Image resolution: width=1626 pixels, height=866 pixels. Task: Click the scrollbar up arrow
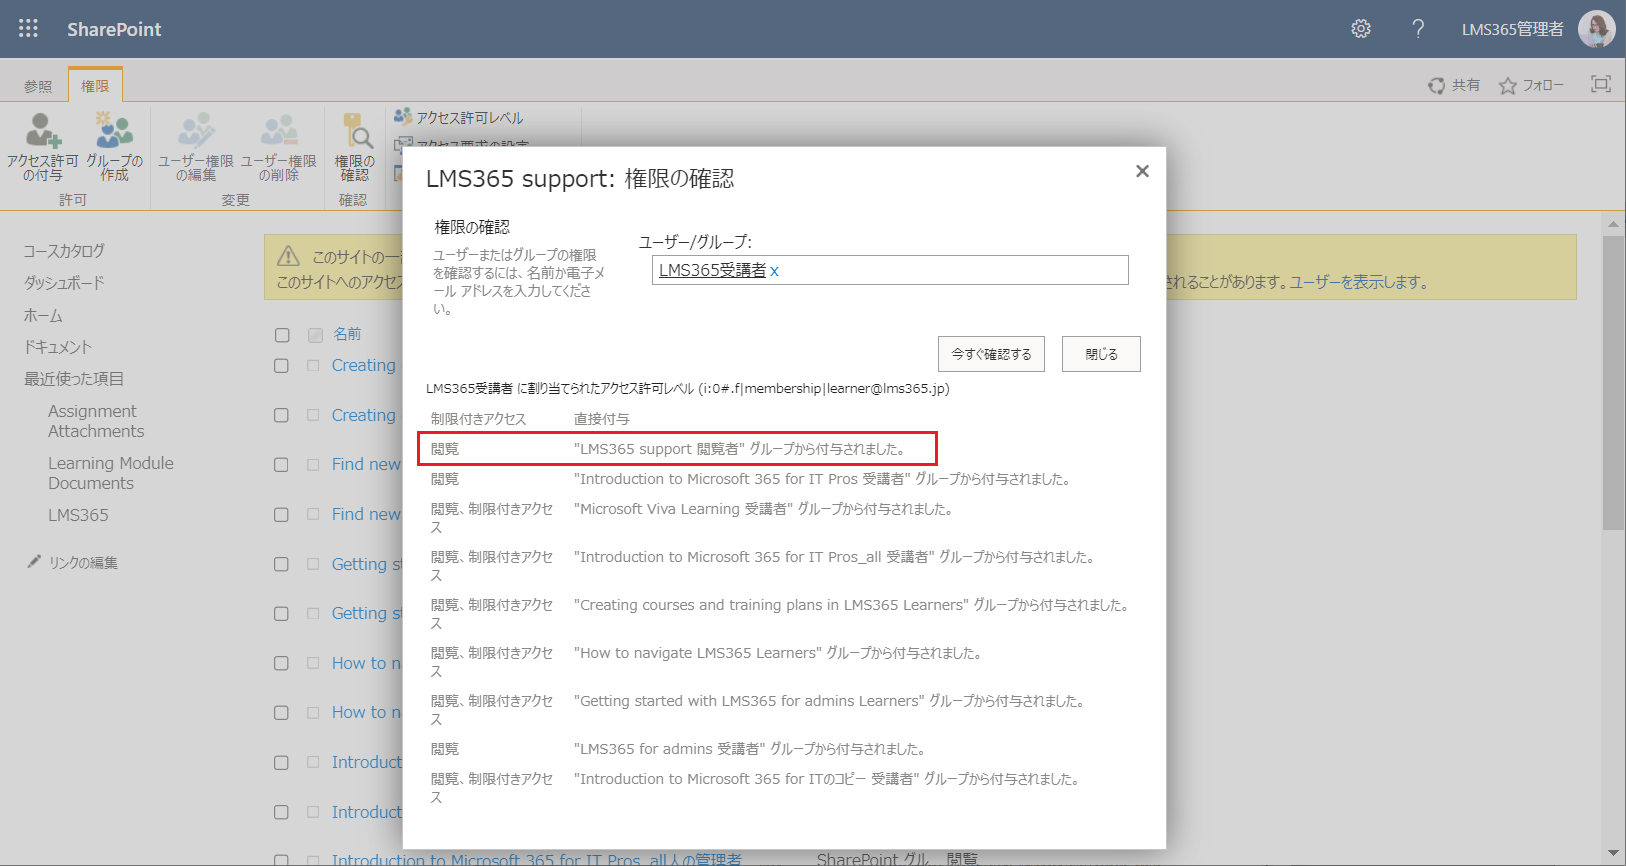click(x=1613, y=223)
